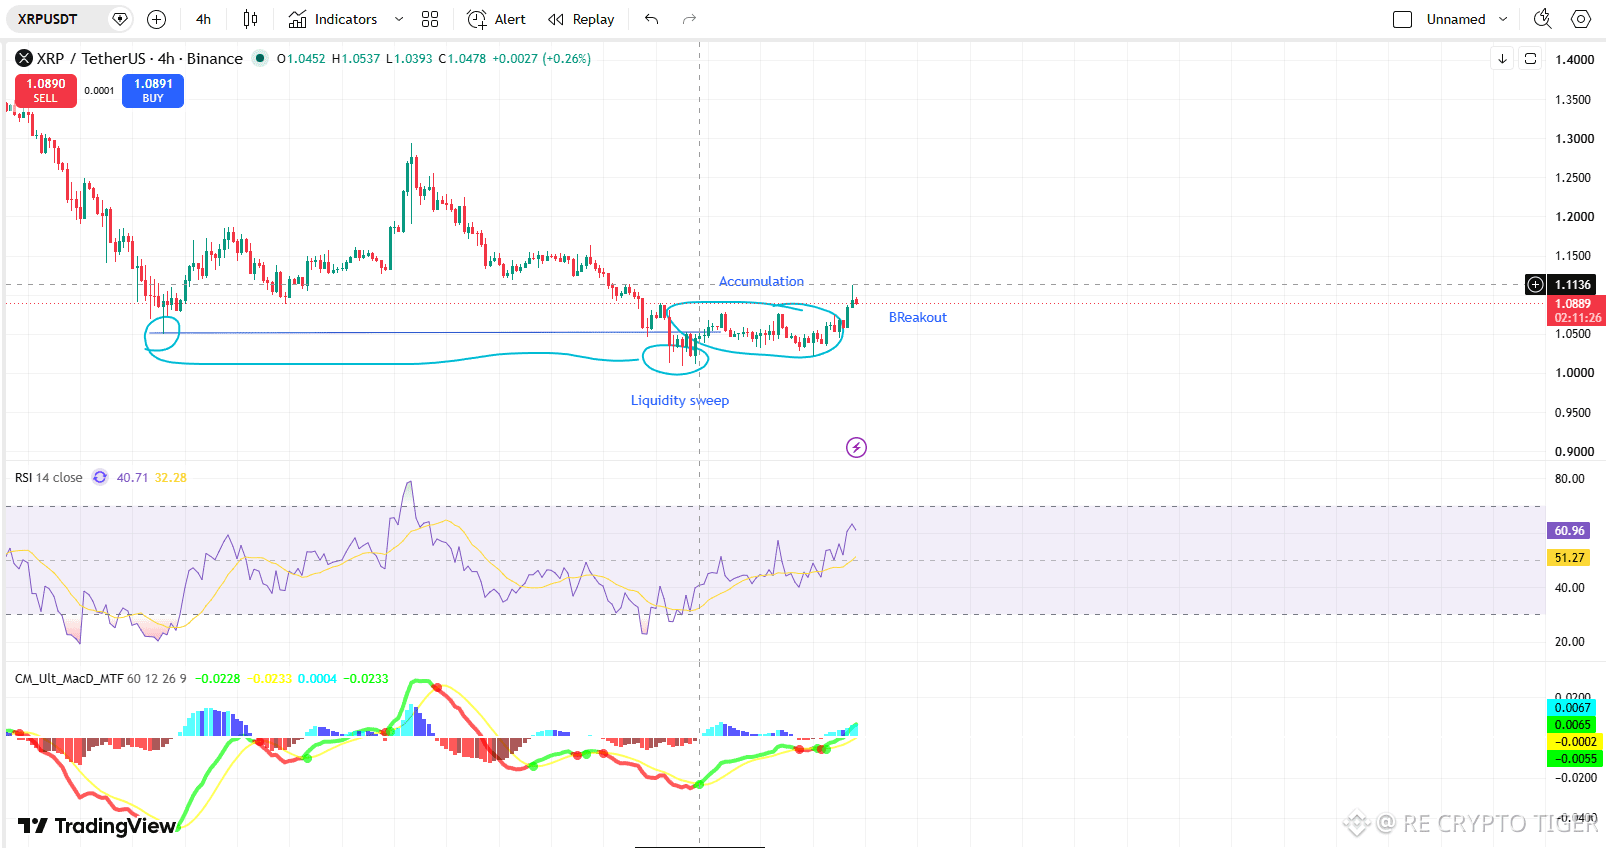Viewport: 1606px width, 848px height.
Task: Click the H1.0537 high value in the legend
Action: point(356,59)
